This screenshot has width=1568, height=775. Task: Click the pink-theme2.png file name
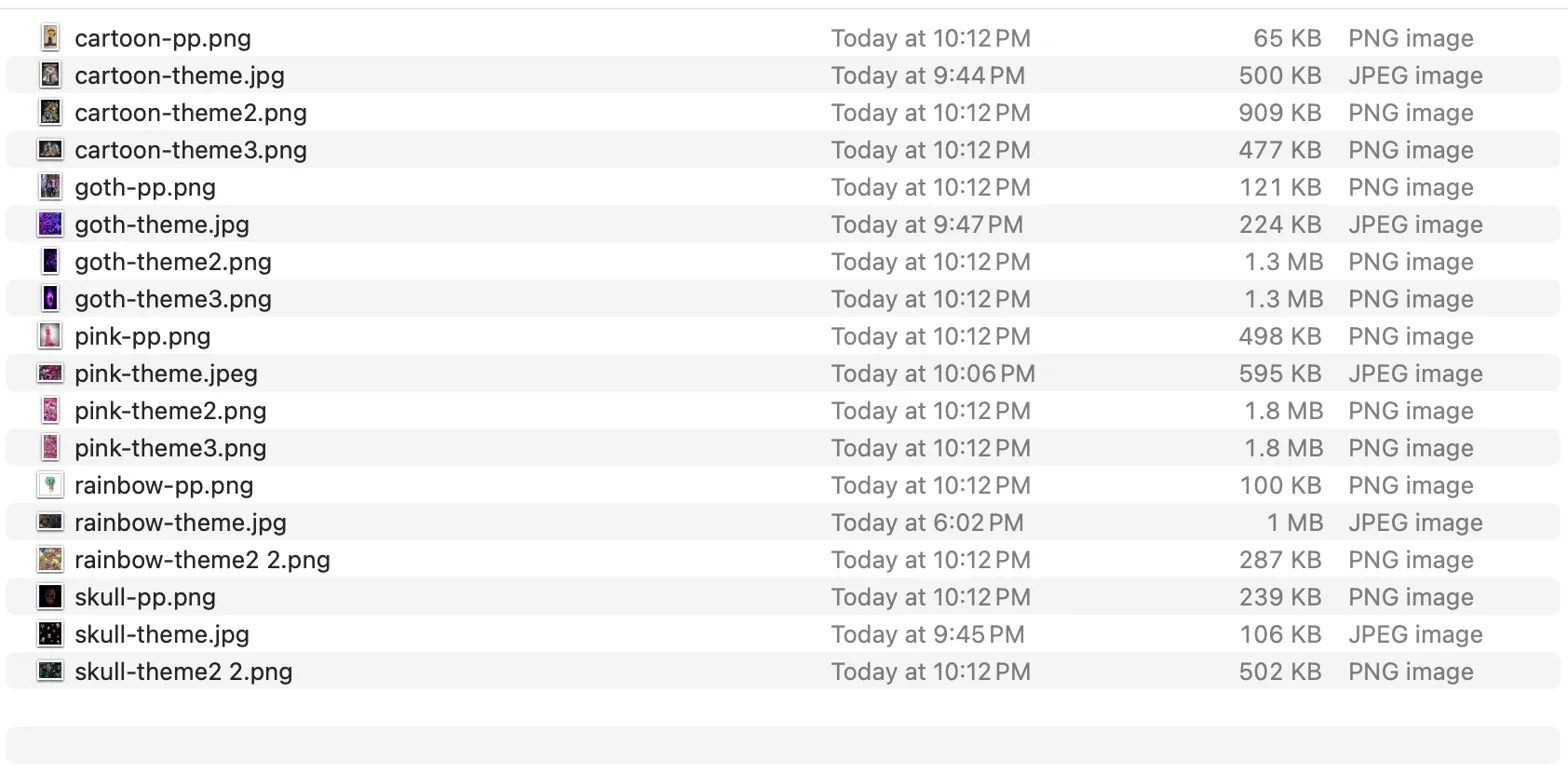tap(171, 411)
